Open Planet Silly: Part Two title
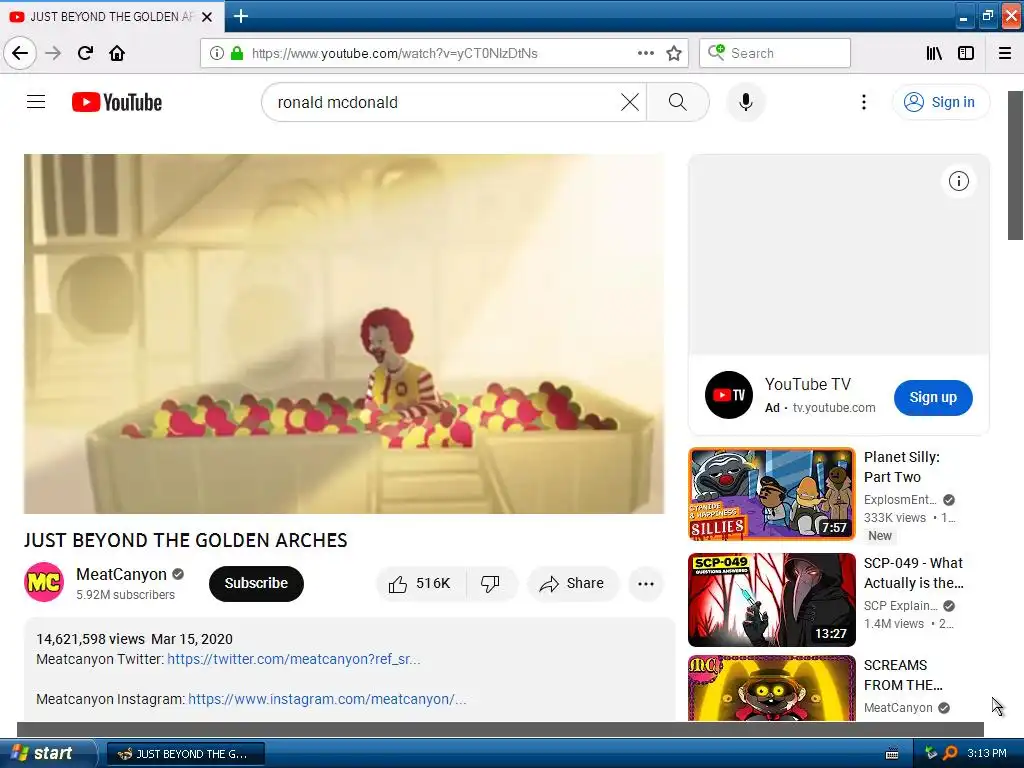 coord(902,467)
